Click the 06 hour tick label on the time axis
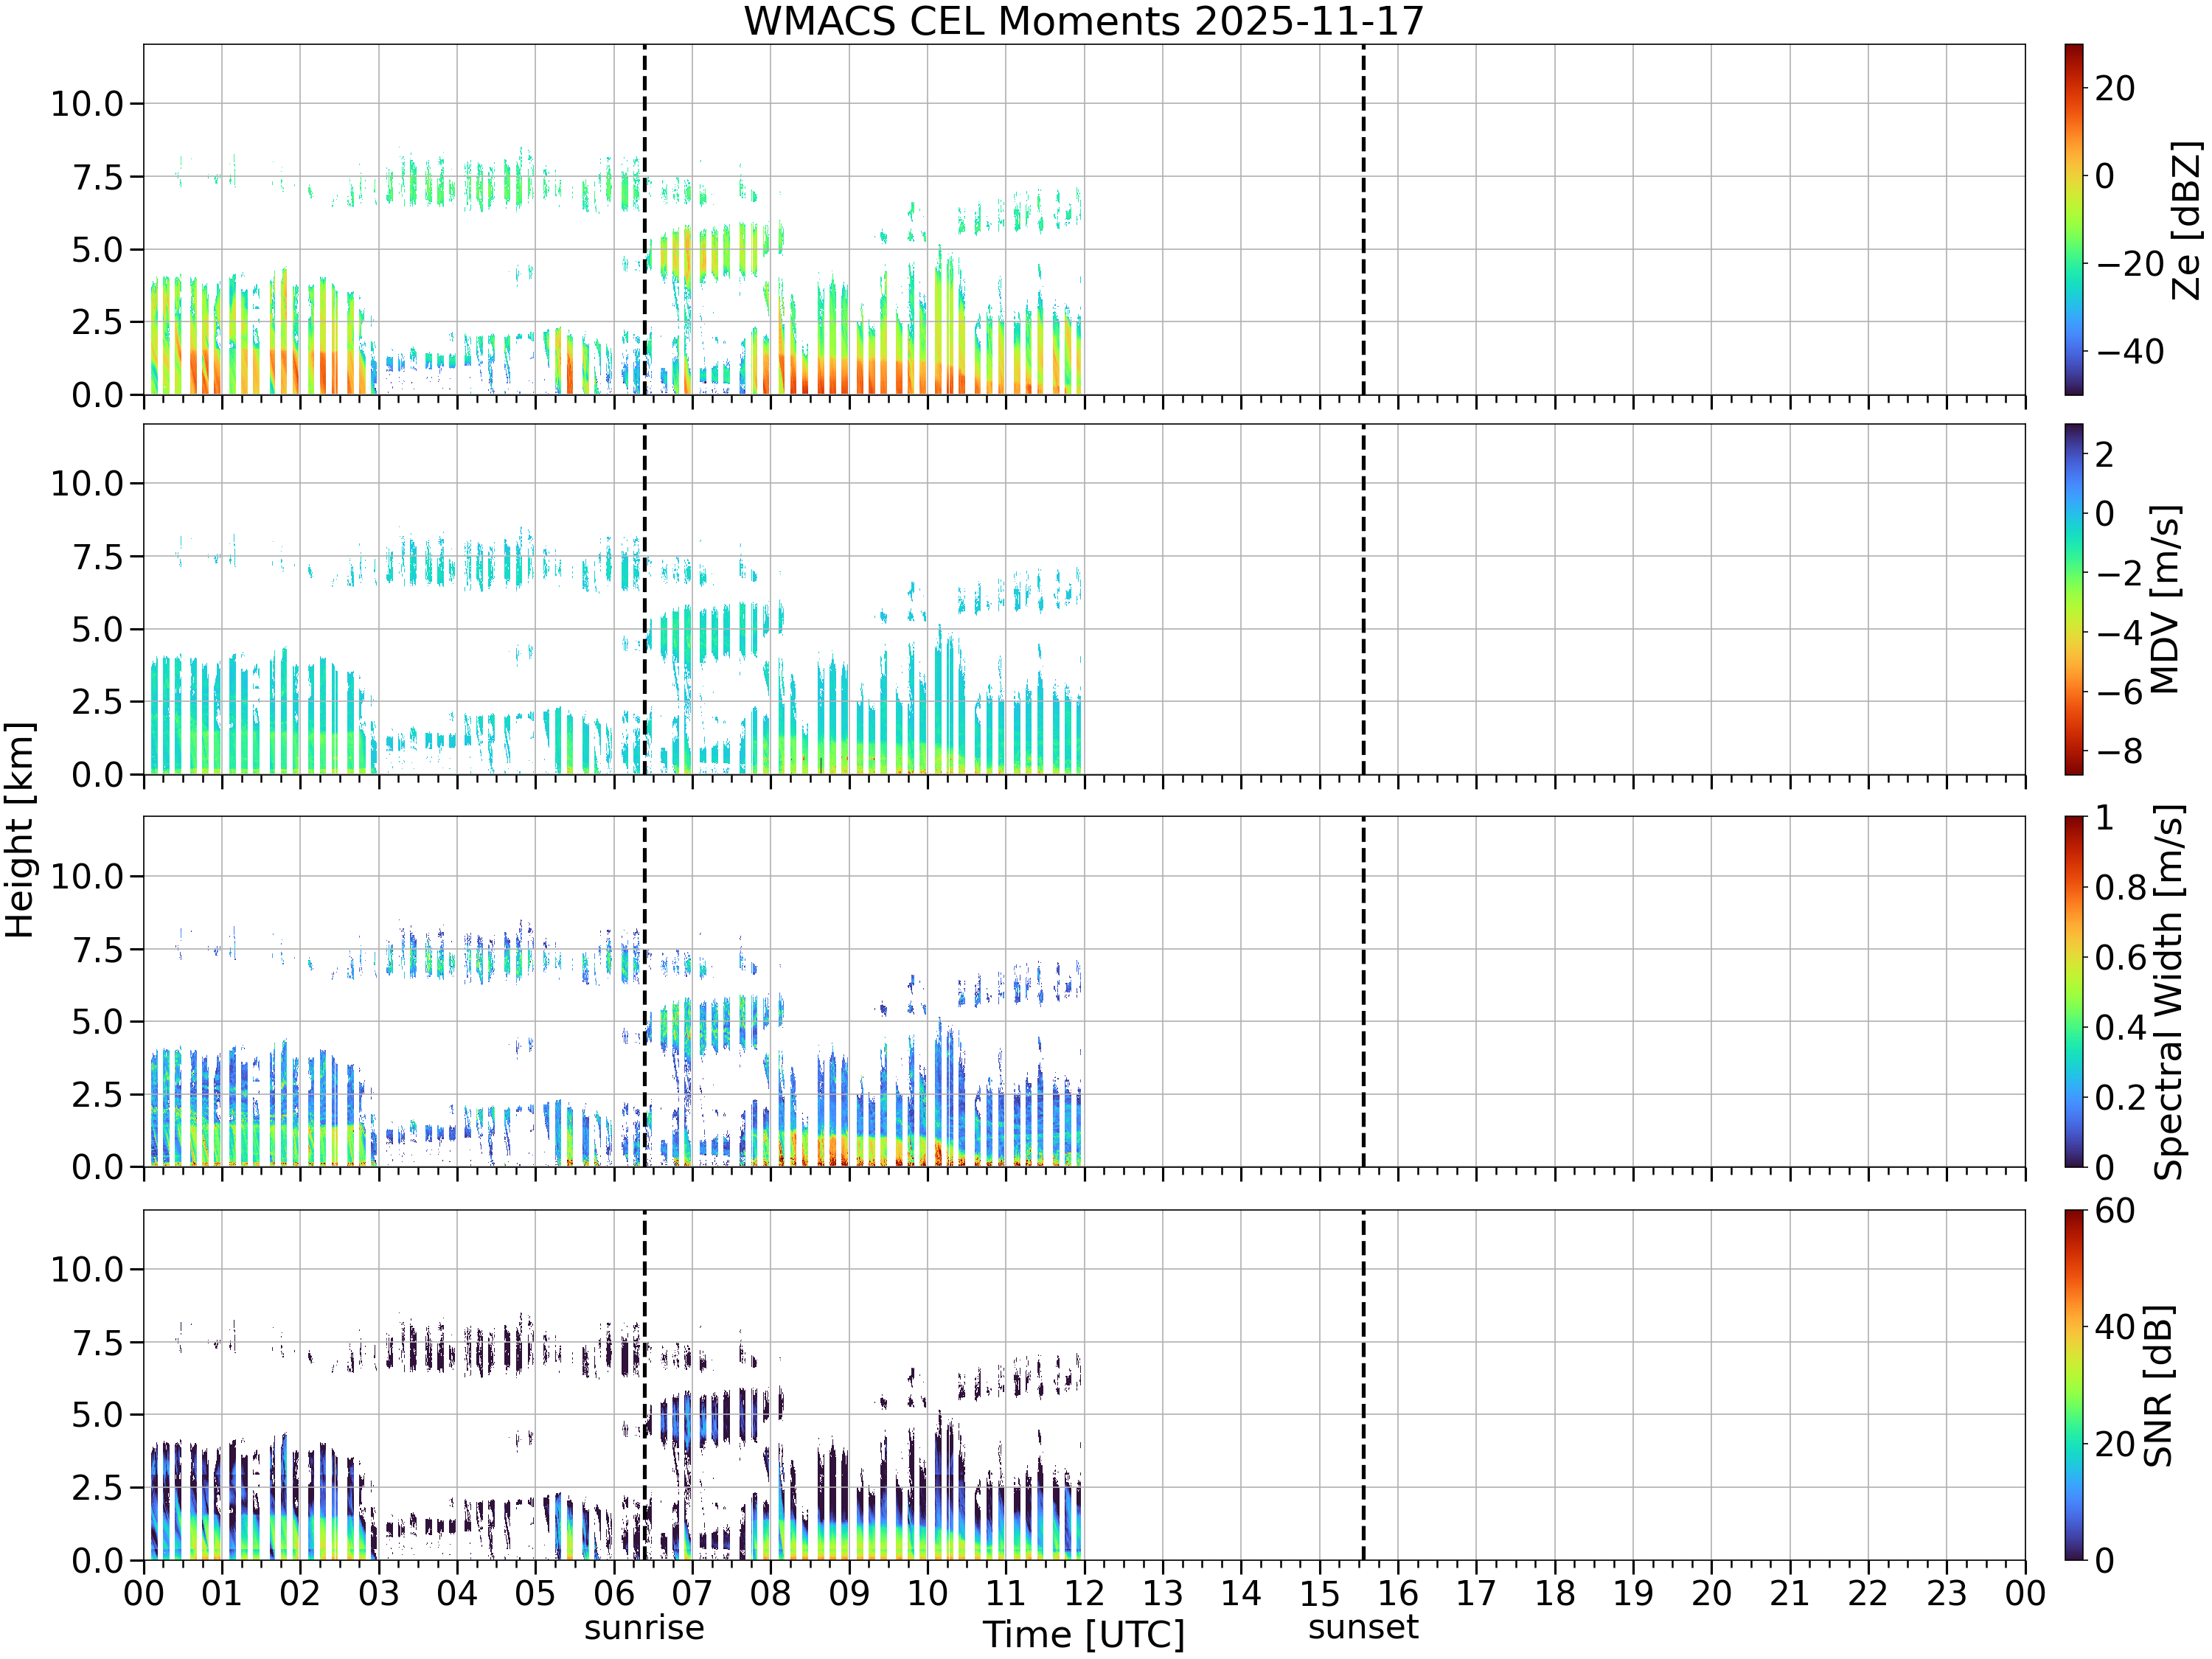This screenshot has width=2212, height=1659. pos(614,1593)
